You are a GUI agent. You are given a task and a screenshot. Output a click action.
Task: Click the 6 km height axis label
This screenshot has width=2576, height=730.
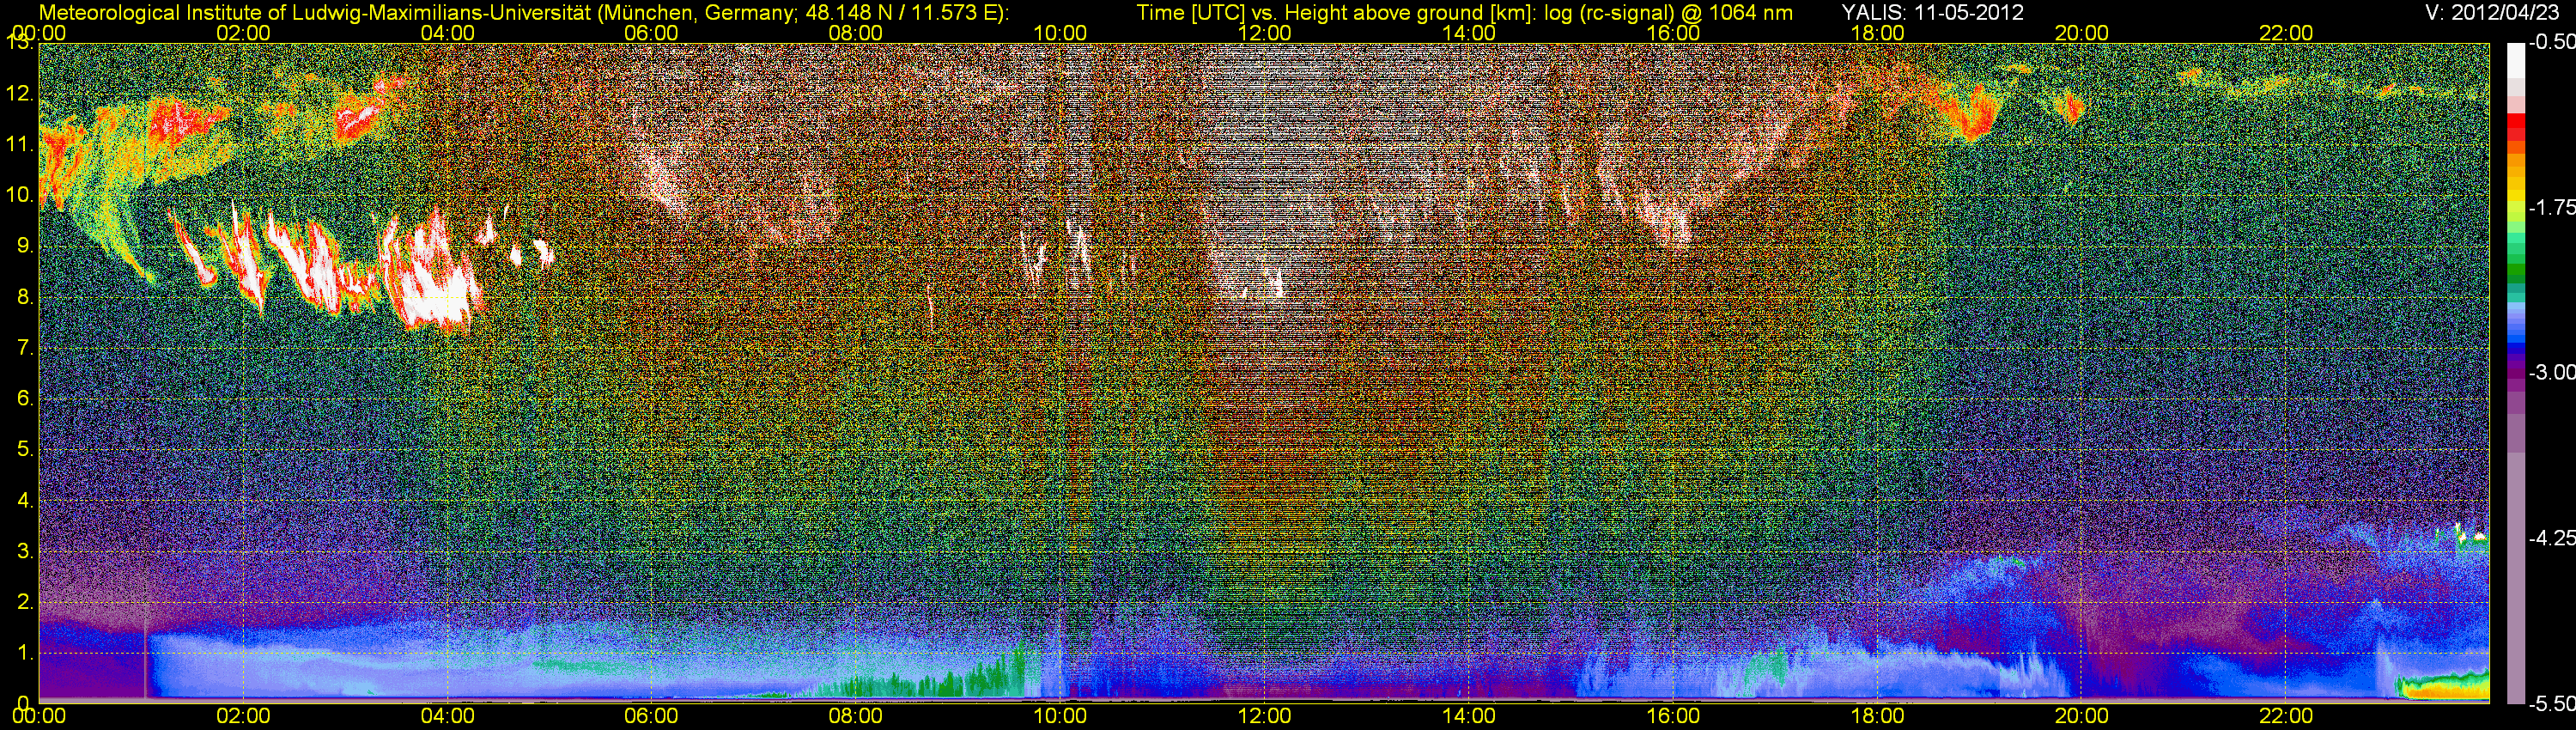(x=25, y=399)
